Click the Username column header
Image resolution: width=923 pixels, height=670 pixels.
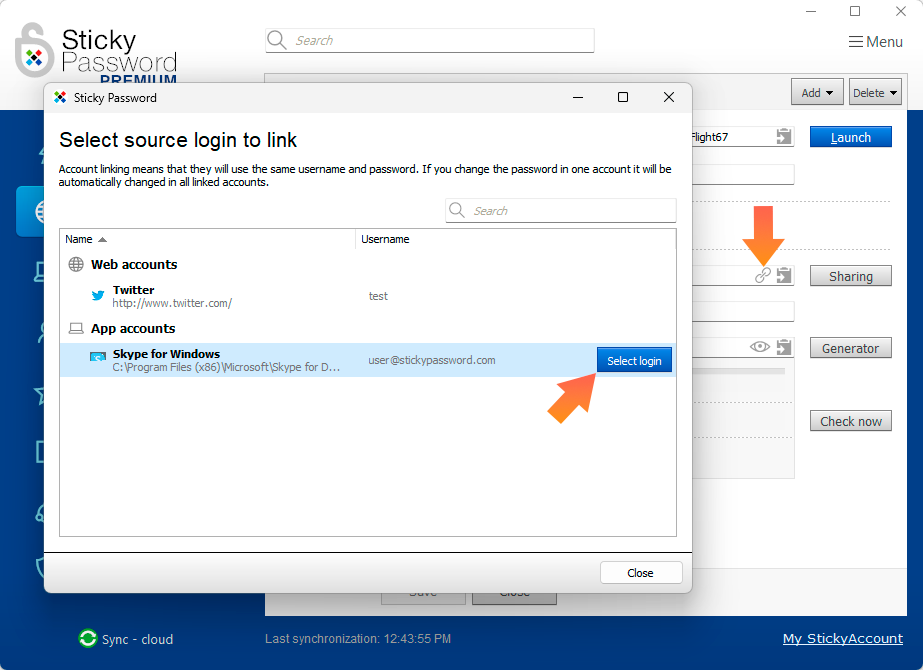click(515, 239)
